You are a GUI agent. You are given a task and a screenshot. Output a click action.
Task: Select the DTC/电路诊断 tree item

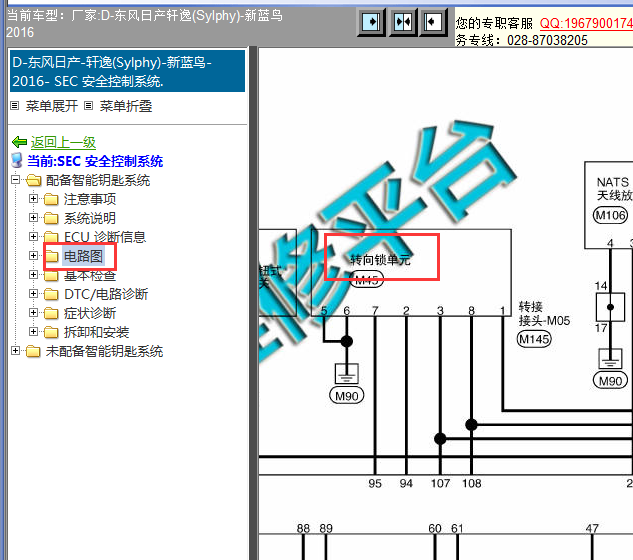106,294
